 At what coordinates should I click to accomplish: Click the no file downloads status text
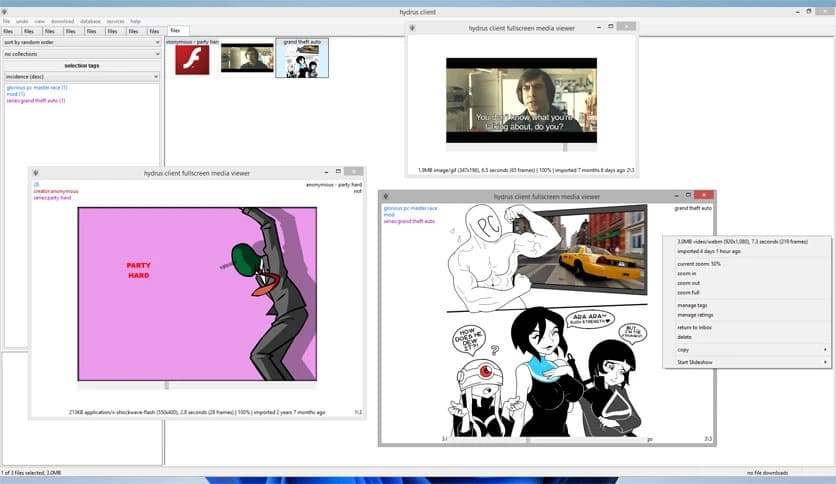767,473
